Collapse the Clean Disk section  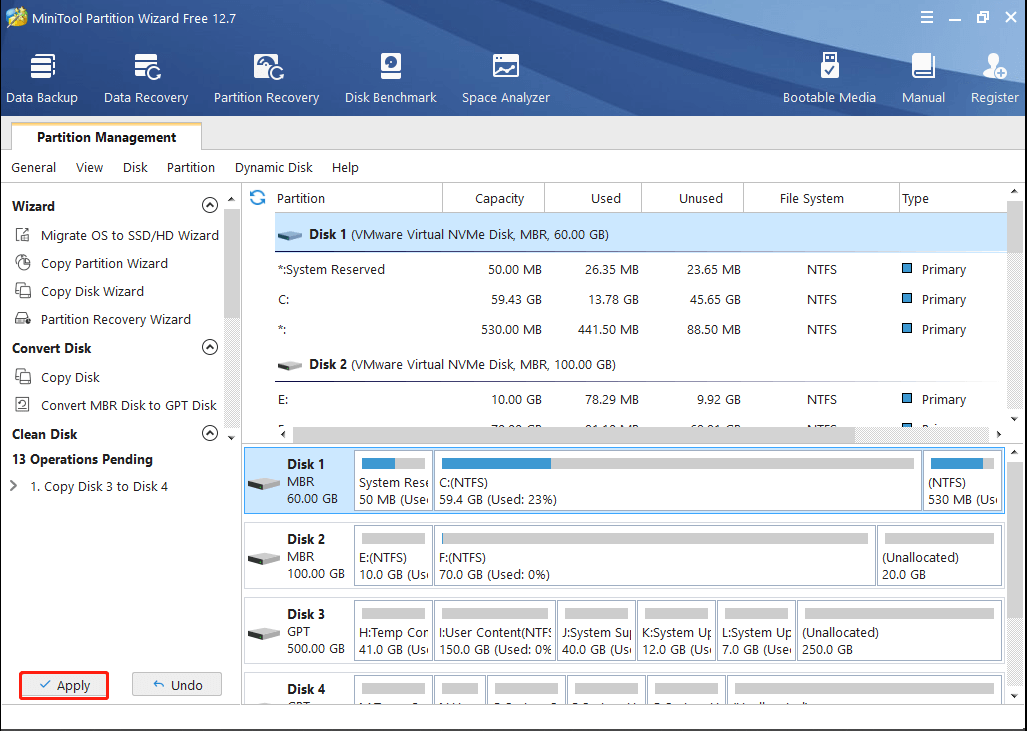210,433
